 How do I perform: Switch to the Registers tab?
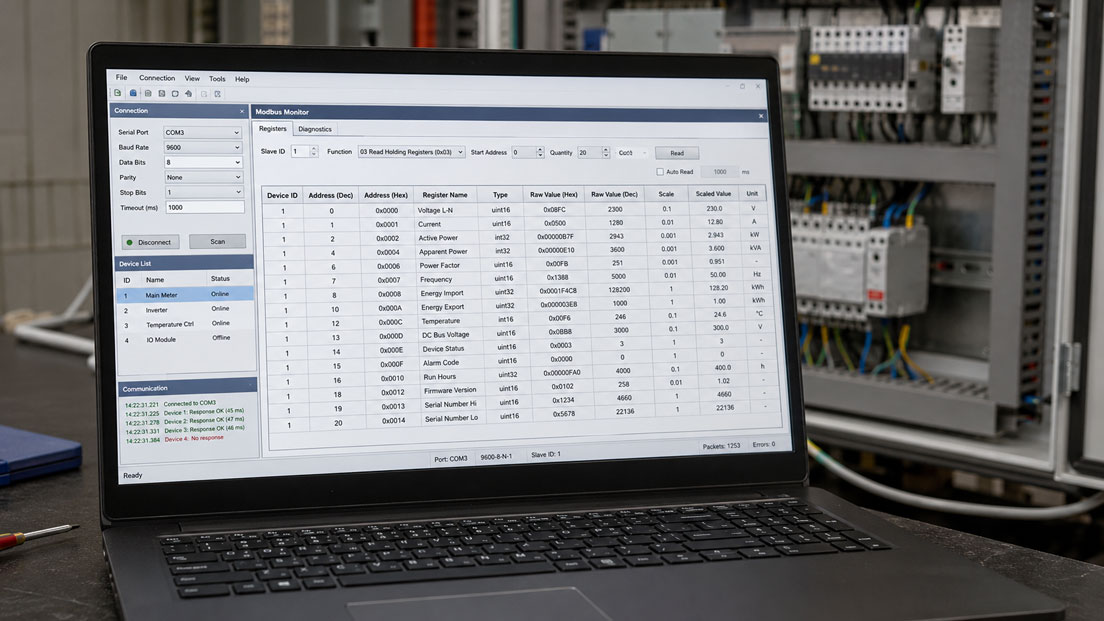(272, 129)
